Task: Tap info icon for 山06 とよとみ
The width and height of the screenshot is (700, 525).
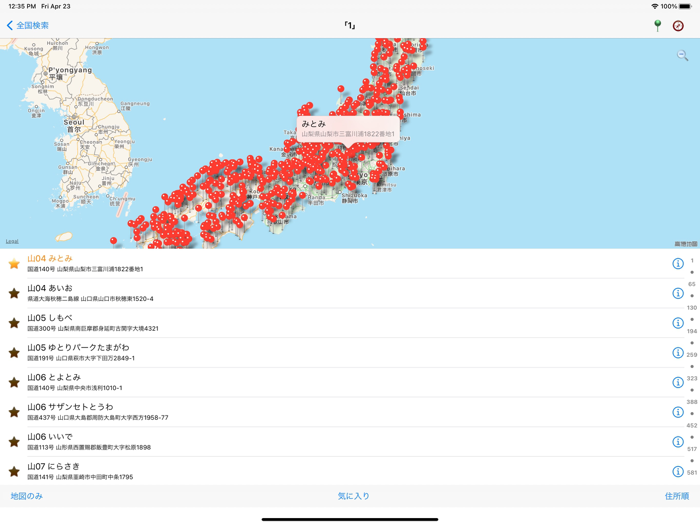Action: click(677, 382)
